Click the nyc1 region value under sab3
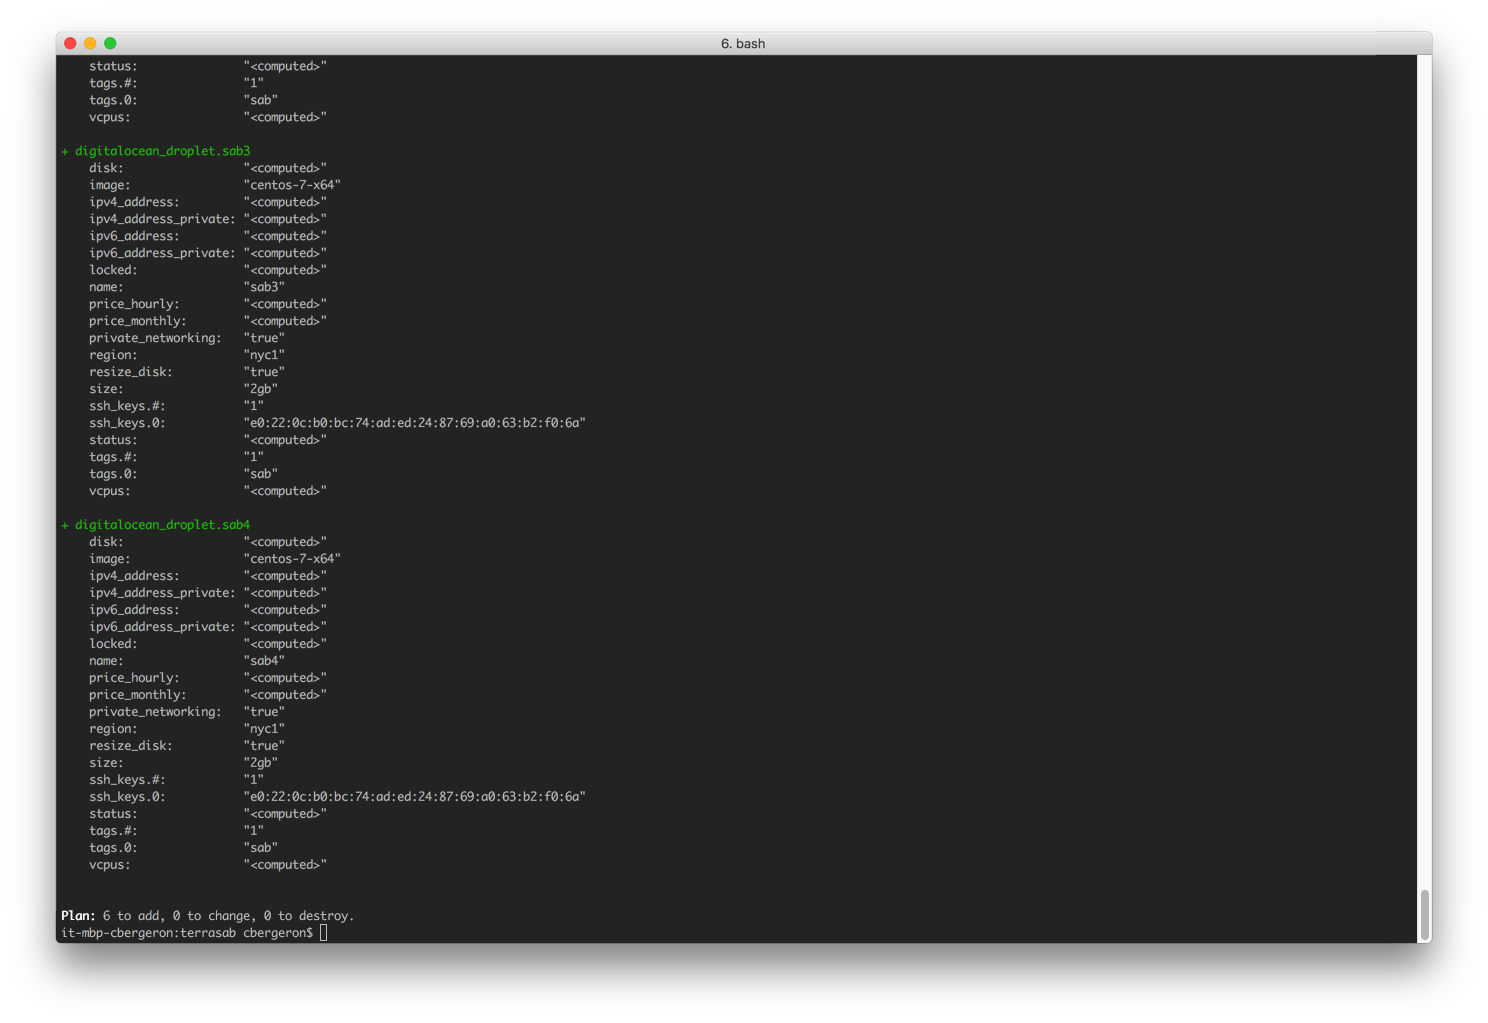1488x1023 pixels. tap(264, 354)
